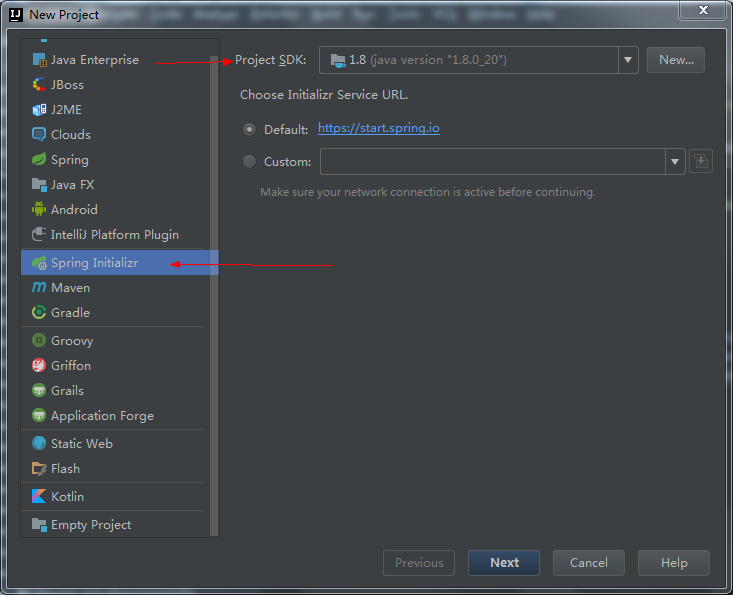Image resolution: width=733 pixels, height=595 pixels.
Task: Click the Gradle icon in list
Action: pyautogui.click(x=39, y=313)
